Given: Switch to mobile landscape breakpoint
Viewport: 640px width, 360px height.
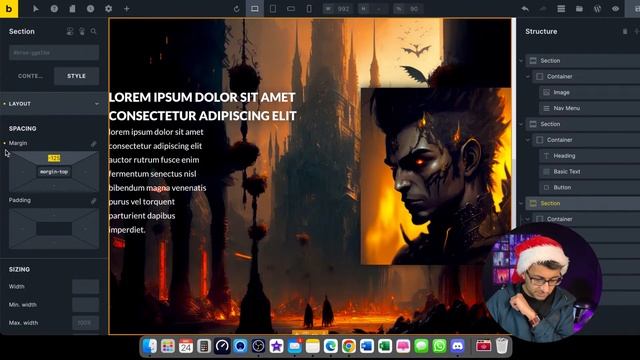Looking at the screenshot, I should [x=291, y=9].
